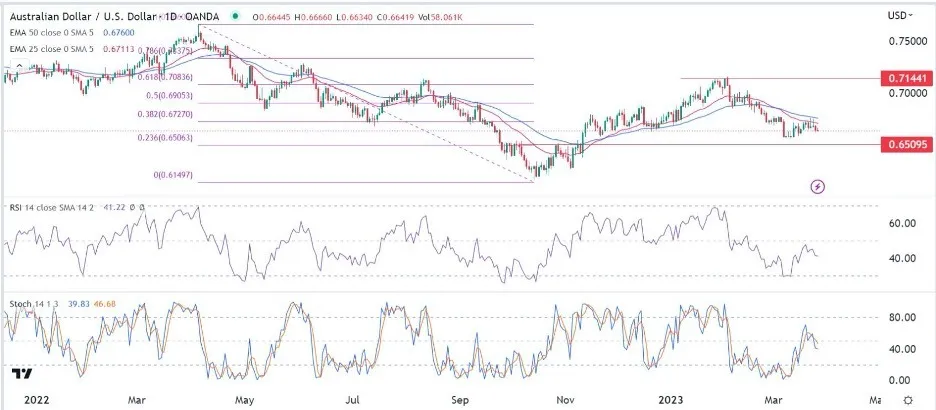
Task: Click the green market status dot
Action: tap(238, 16)
